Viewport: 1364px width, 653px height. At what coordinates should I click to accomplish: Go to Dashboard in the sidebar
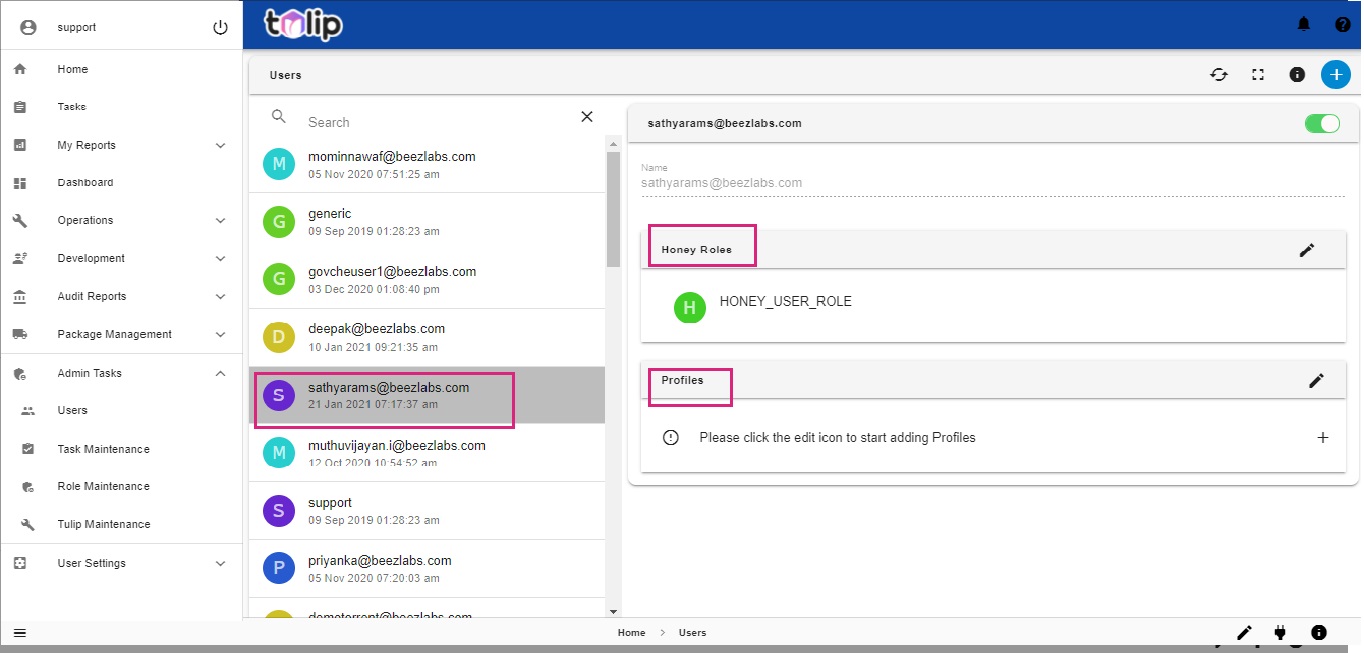(x=85, y=183)
